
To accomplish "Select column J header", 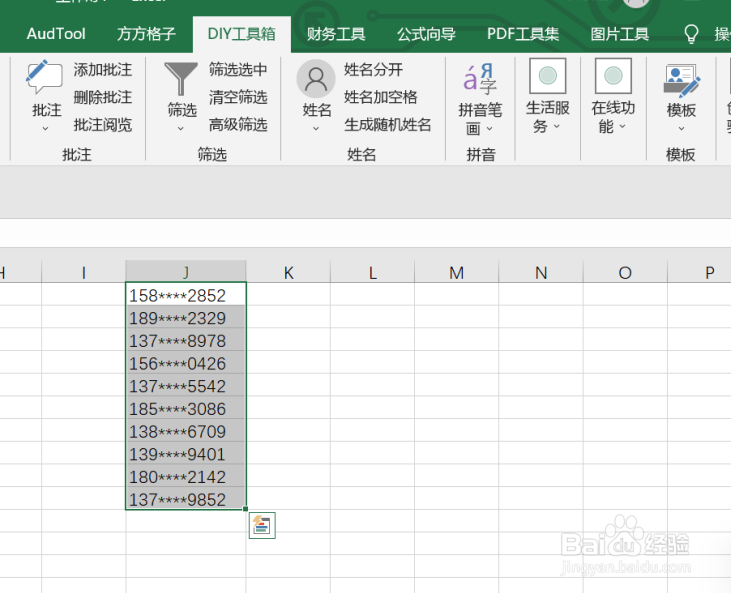I will coord(186,272).
